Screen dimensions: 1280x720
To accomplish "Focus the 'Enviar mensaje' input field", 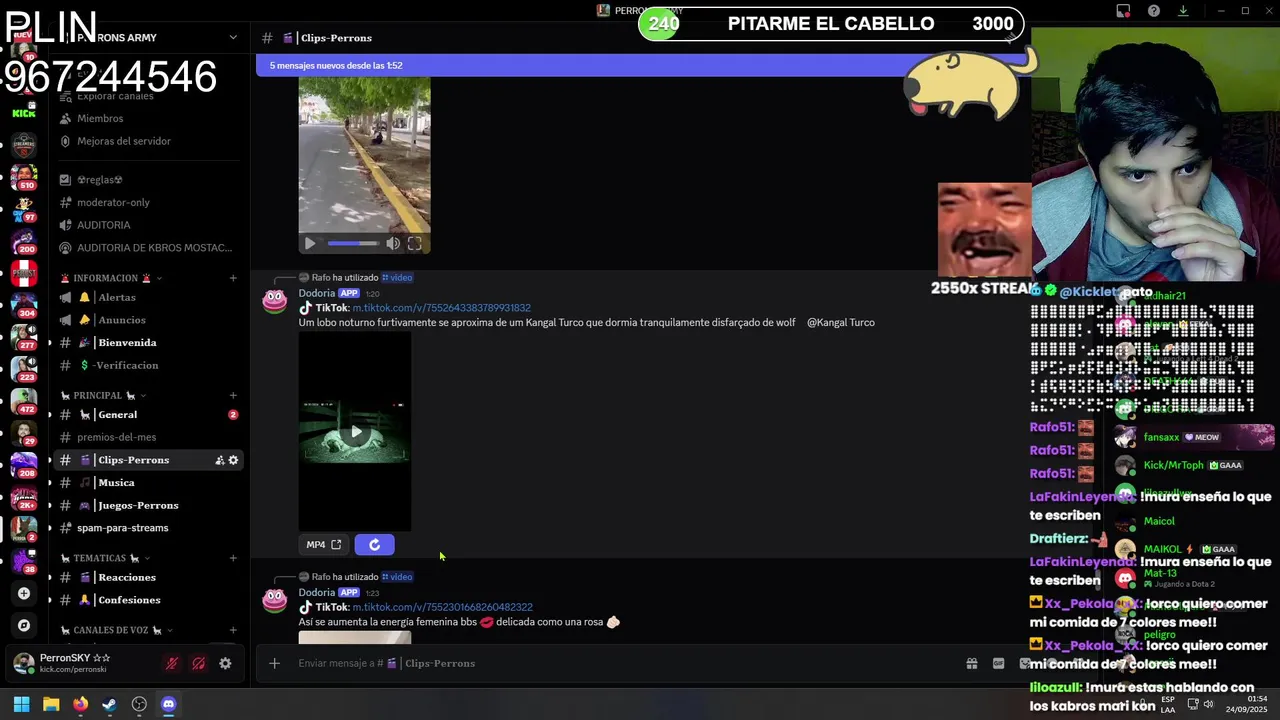I will [620, 663].
